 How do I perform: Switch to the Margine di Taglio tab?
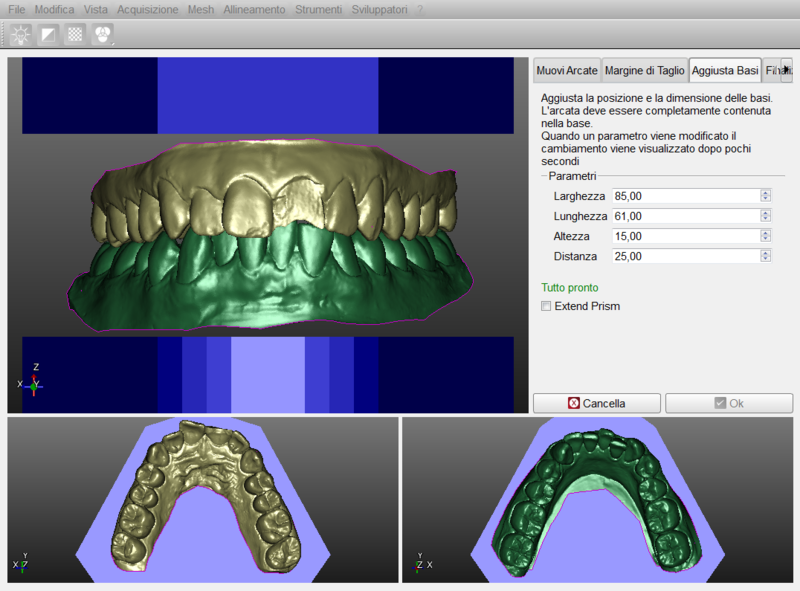(x=644, y=71)
